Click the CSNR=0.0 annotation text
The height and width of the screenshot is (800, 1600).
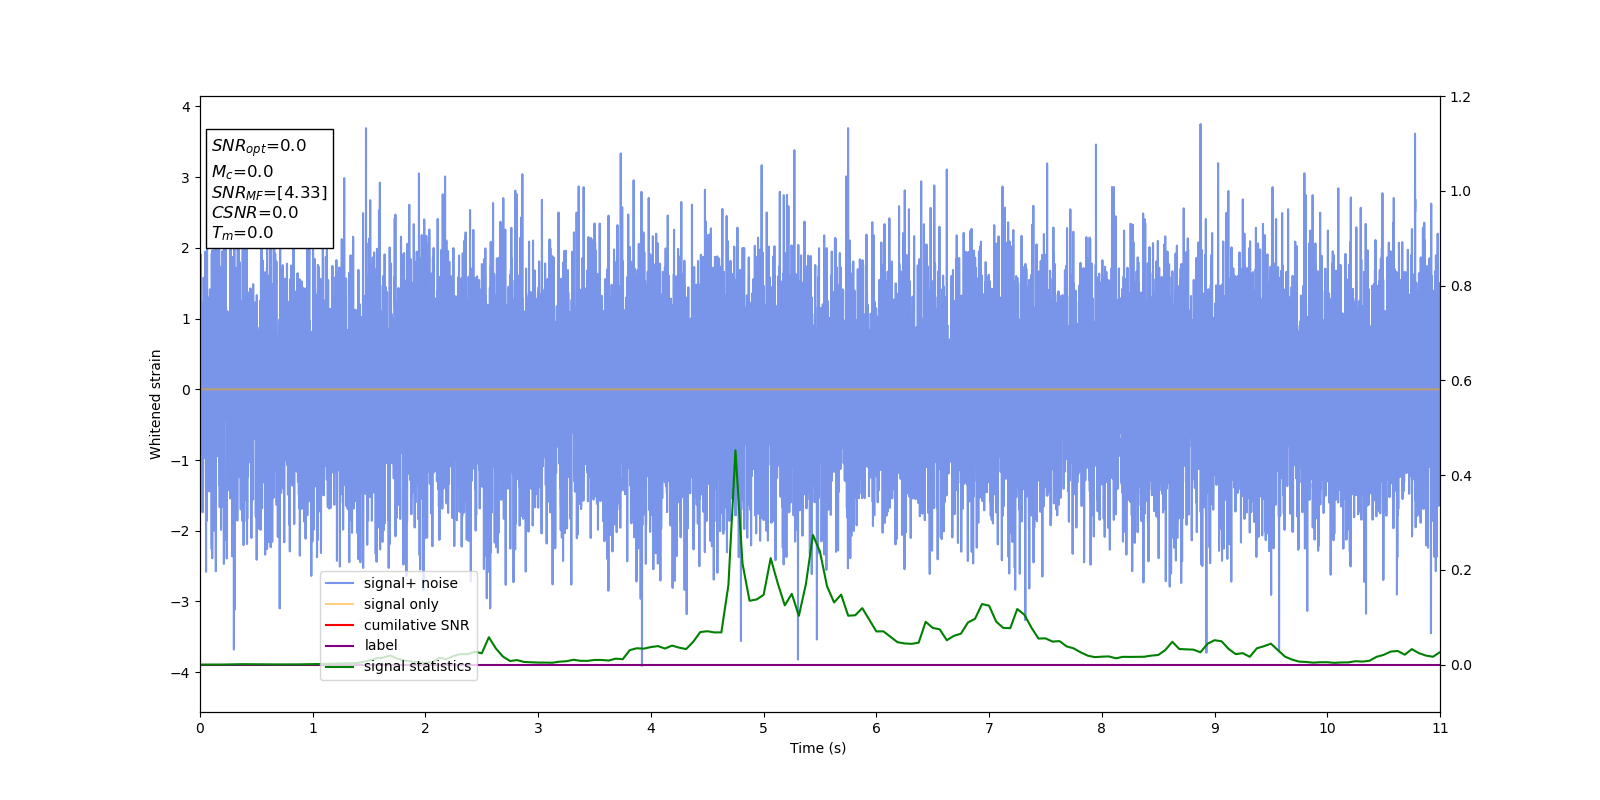pyautogui.click(x=255, y=212)
